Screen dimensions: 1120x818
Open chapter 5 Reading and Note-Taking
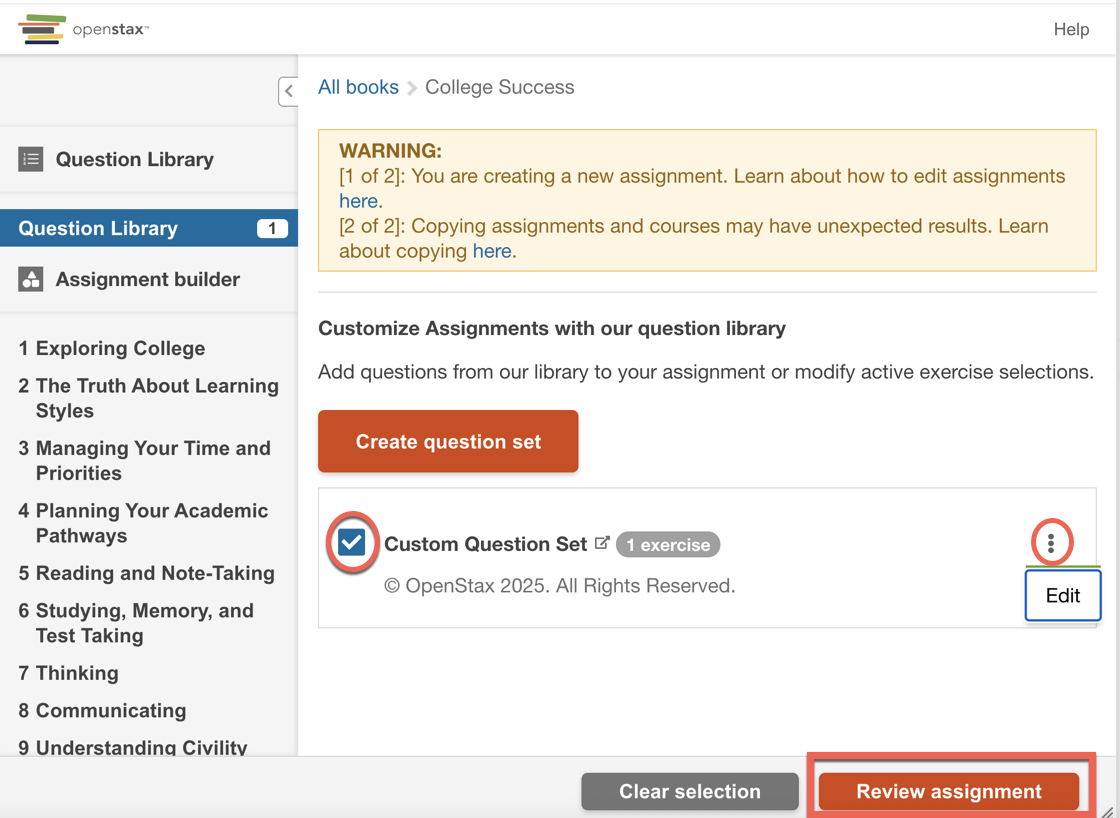click(x=146, y=573)
